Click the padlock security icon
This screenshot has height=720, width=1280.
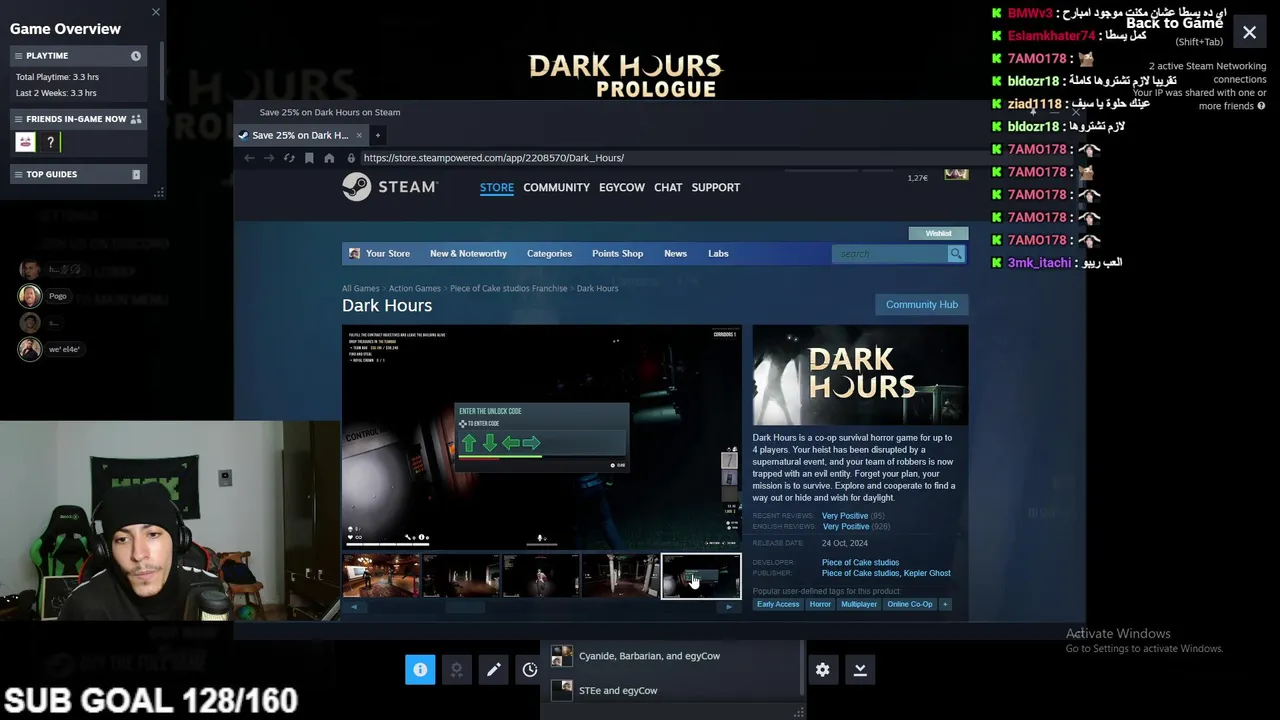[351, 158]
